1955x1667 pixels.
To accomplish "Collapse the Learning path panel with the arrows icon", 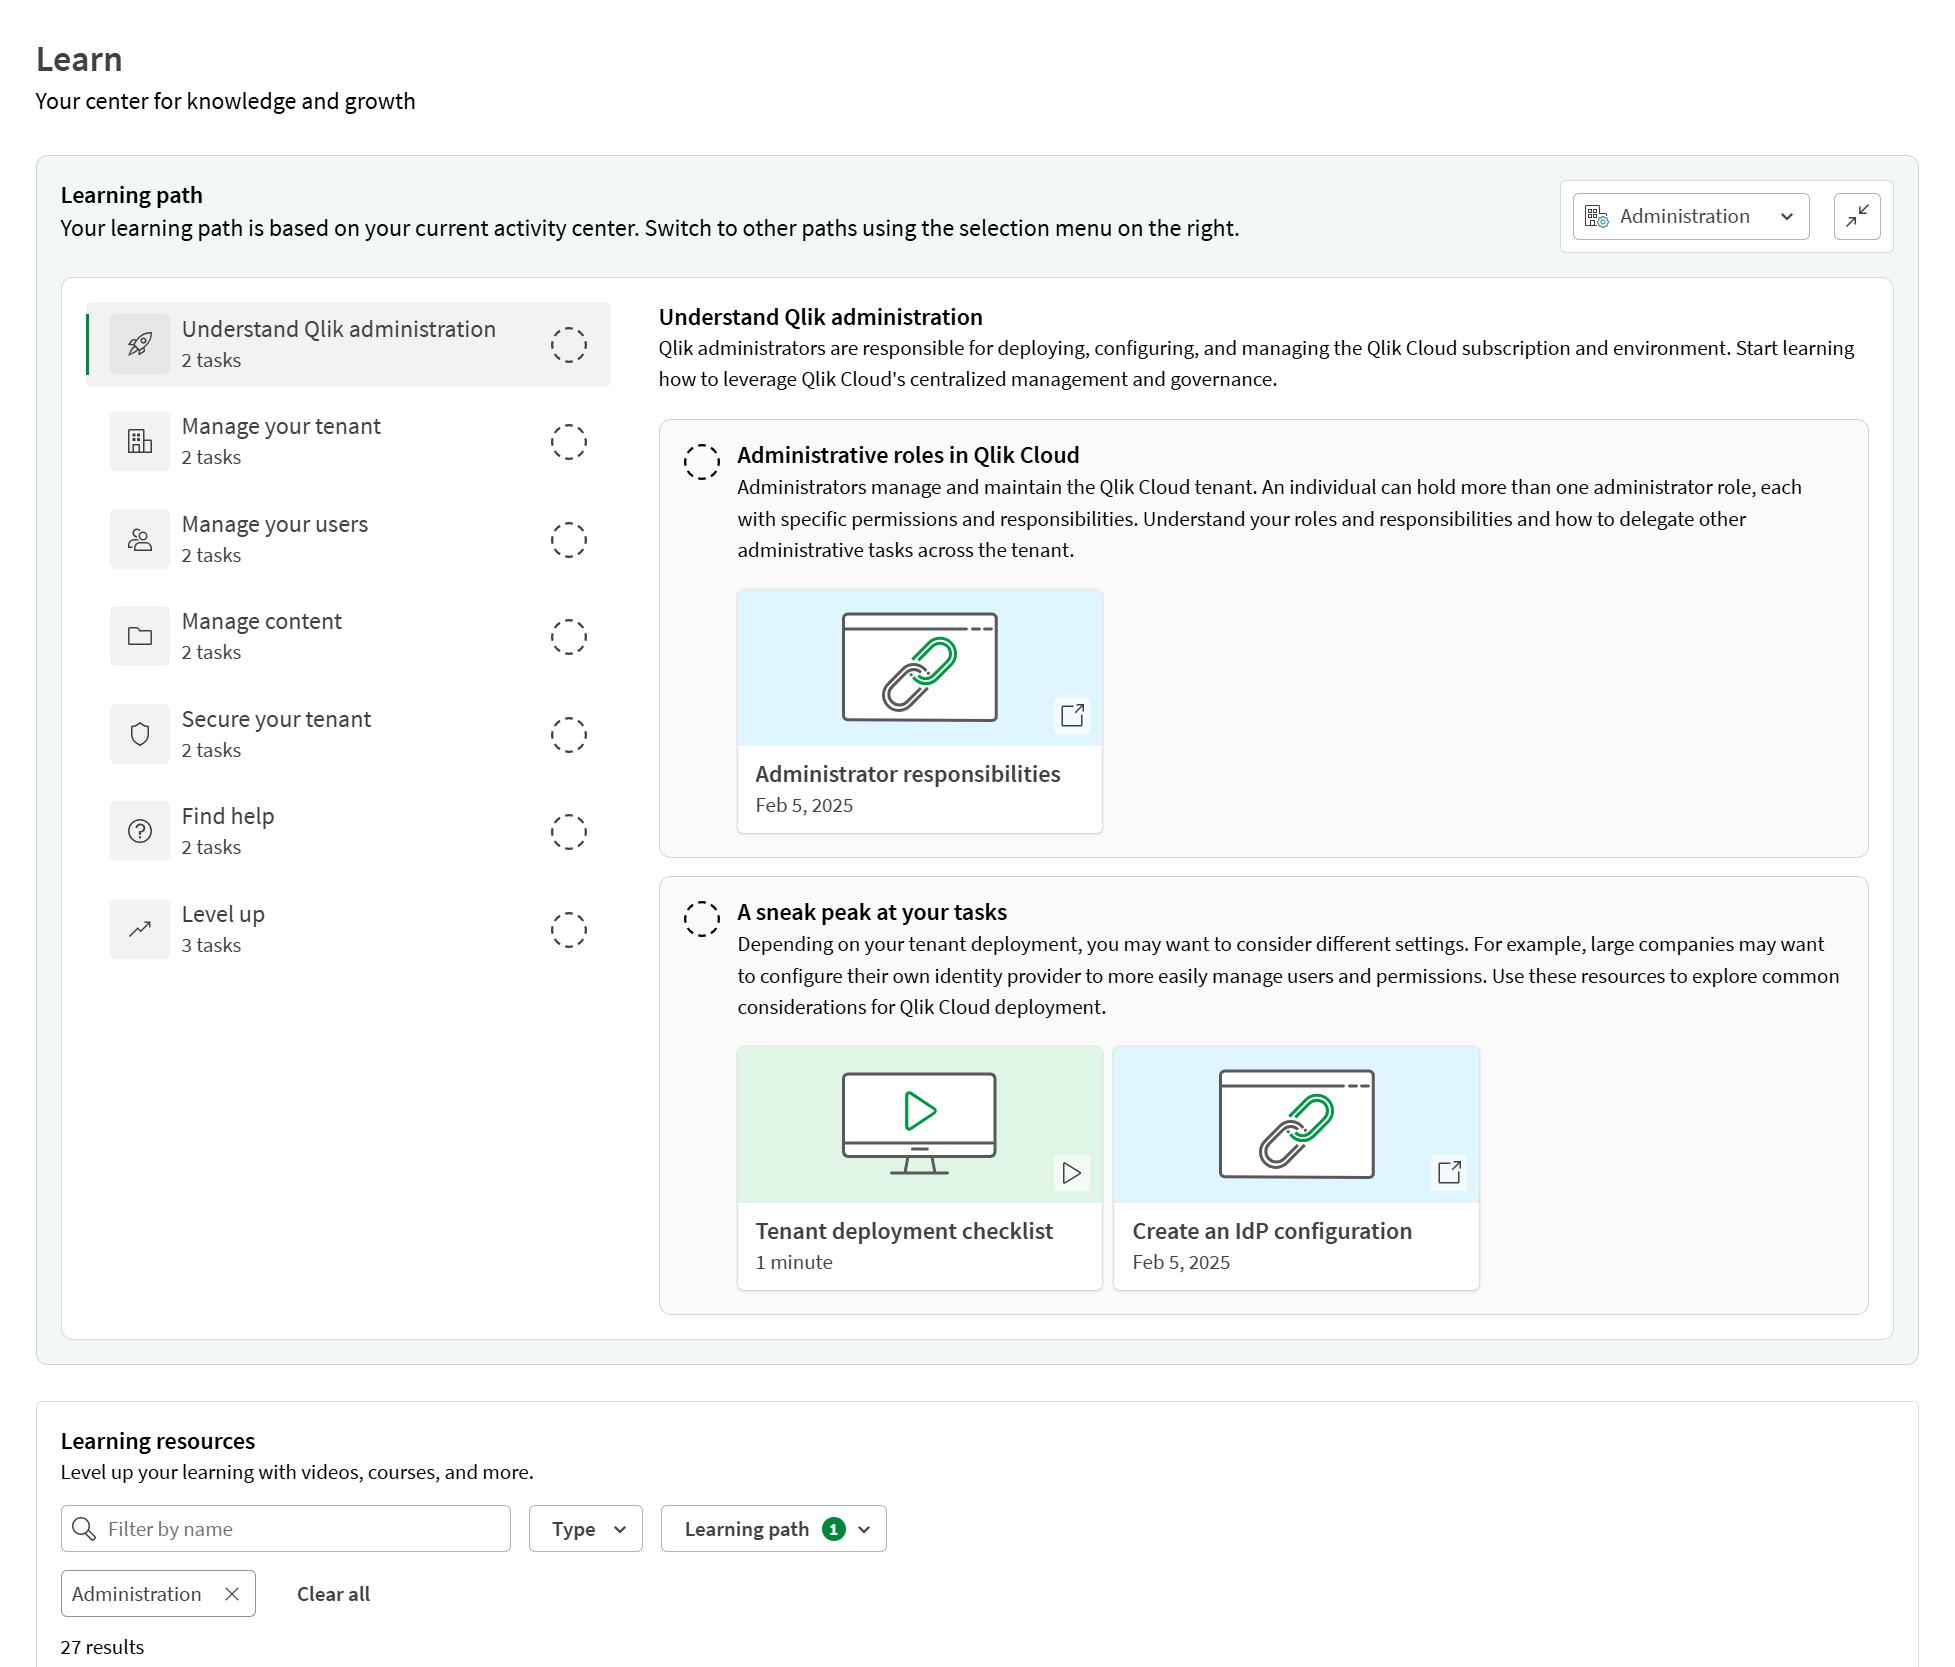I will pos(1857,216).
